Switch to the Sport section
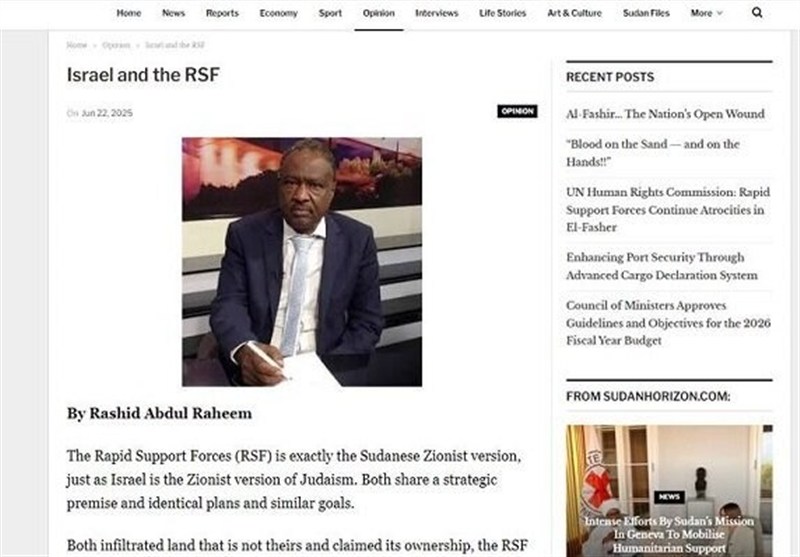 tap(330, 13)
